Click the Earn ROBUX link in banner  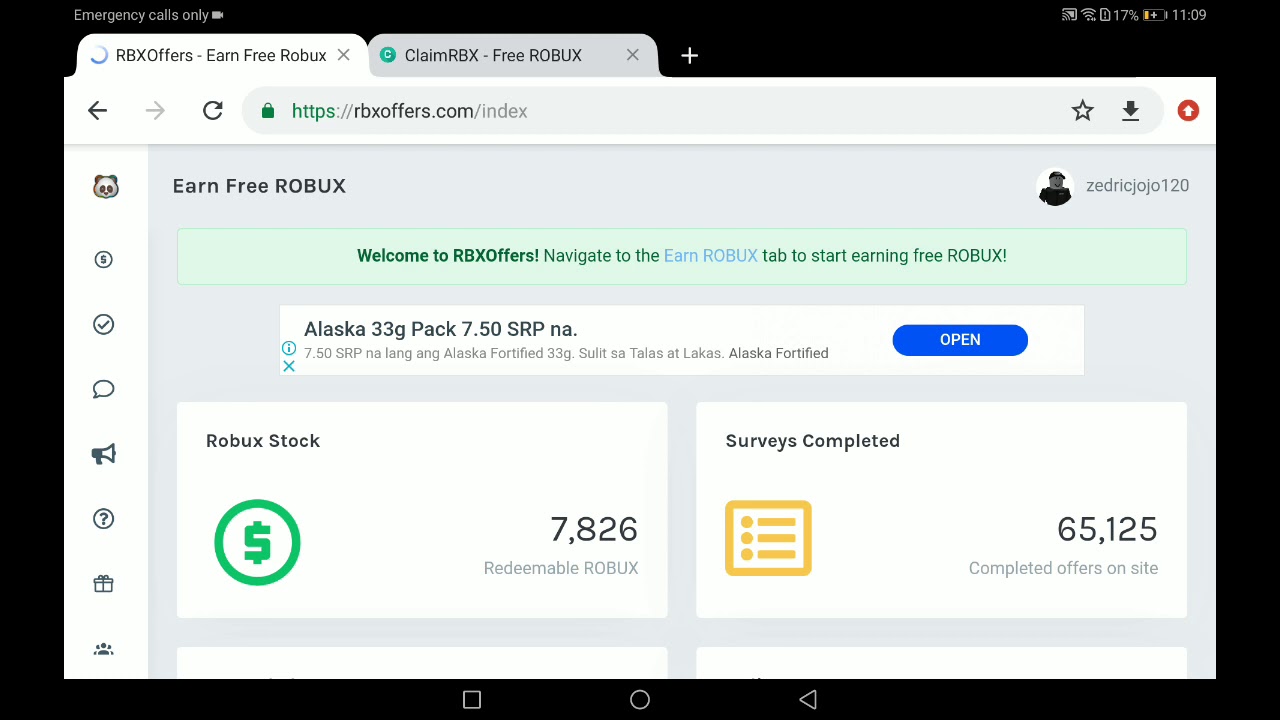coord(710,256)
